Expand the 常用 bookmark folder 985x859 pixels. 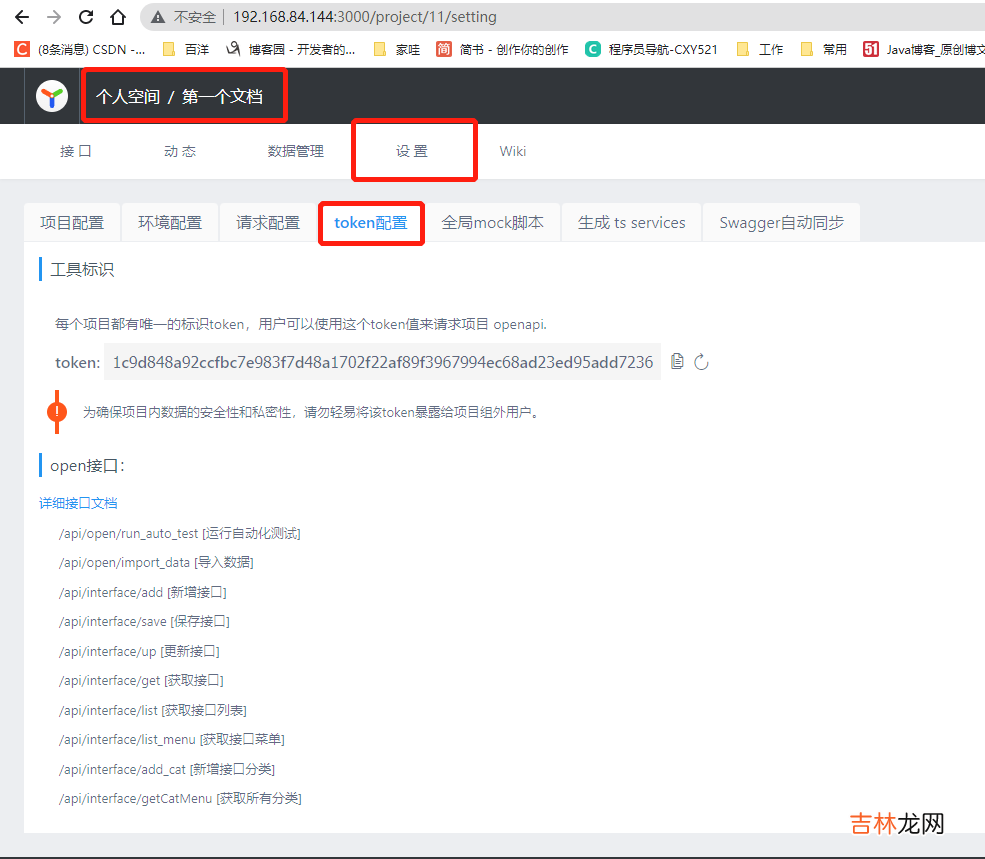coord(824,49)
